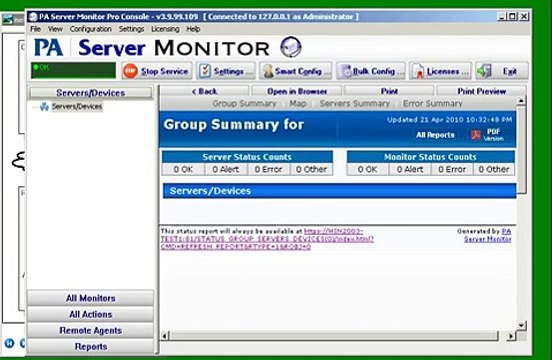552x360 pixels.
Task: Click the status report URL link
Action: (267, 239)
